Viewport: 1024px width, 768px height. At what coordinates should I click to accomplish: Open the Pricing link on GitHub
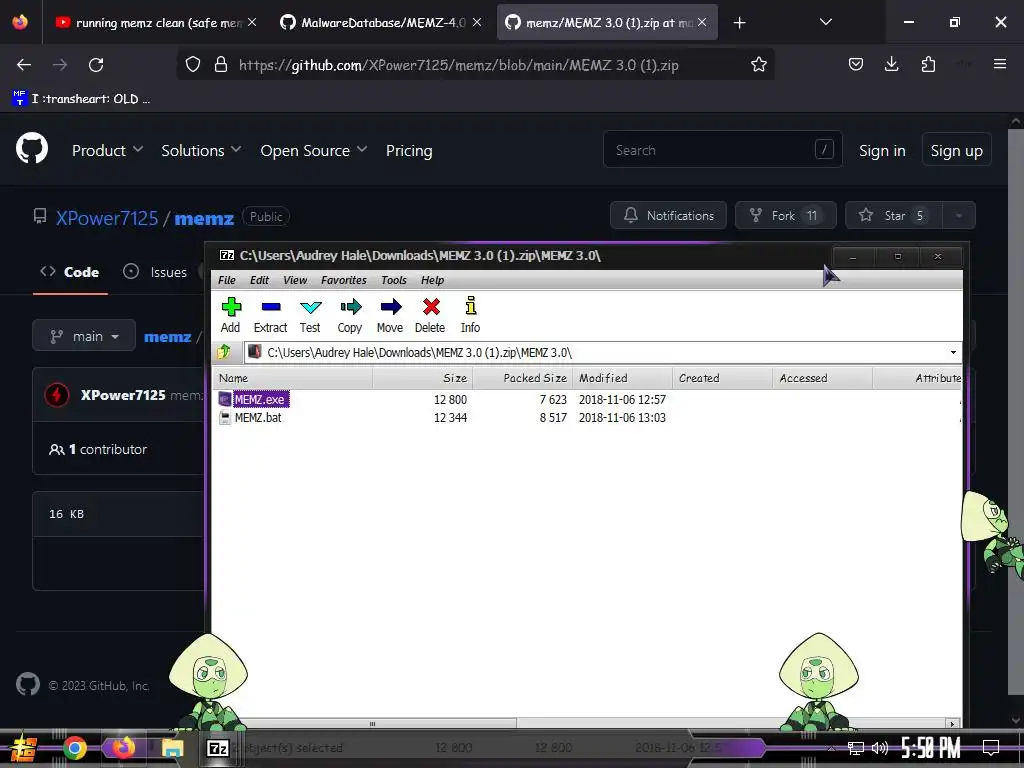[409, 151]
